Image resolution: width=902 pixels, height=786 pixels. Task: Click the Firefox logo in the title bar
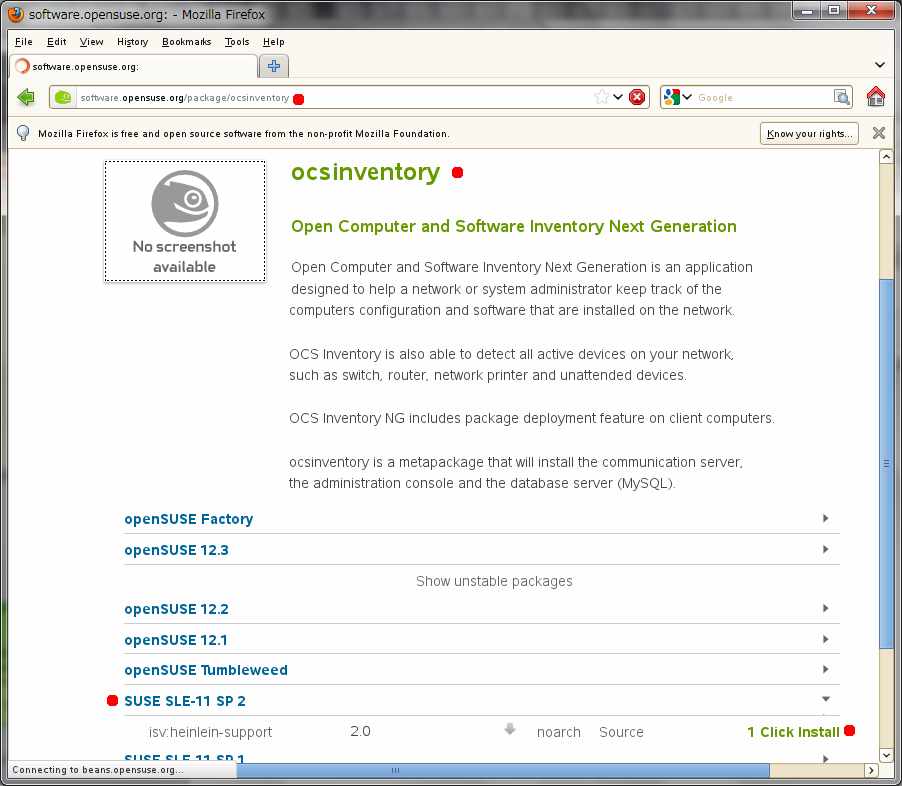point(16,13)
